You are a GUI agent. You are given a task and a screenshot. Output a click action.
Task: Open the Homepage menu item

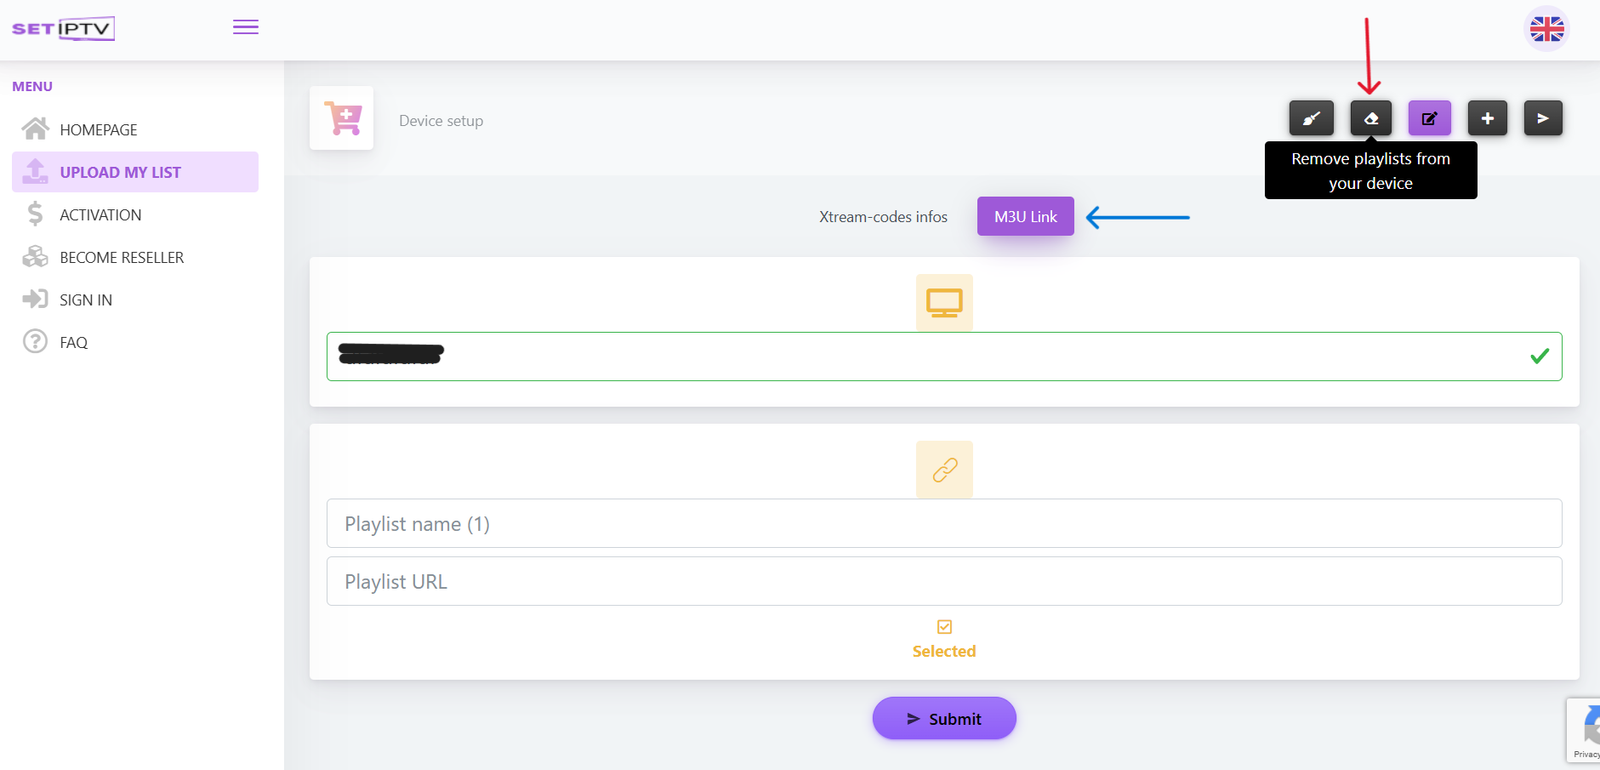(98, 130)
